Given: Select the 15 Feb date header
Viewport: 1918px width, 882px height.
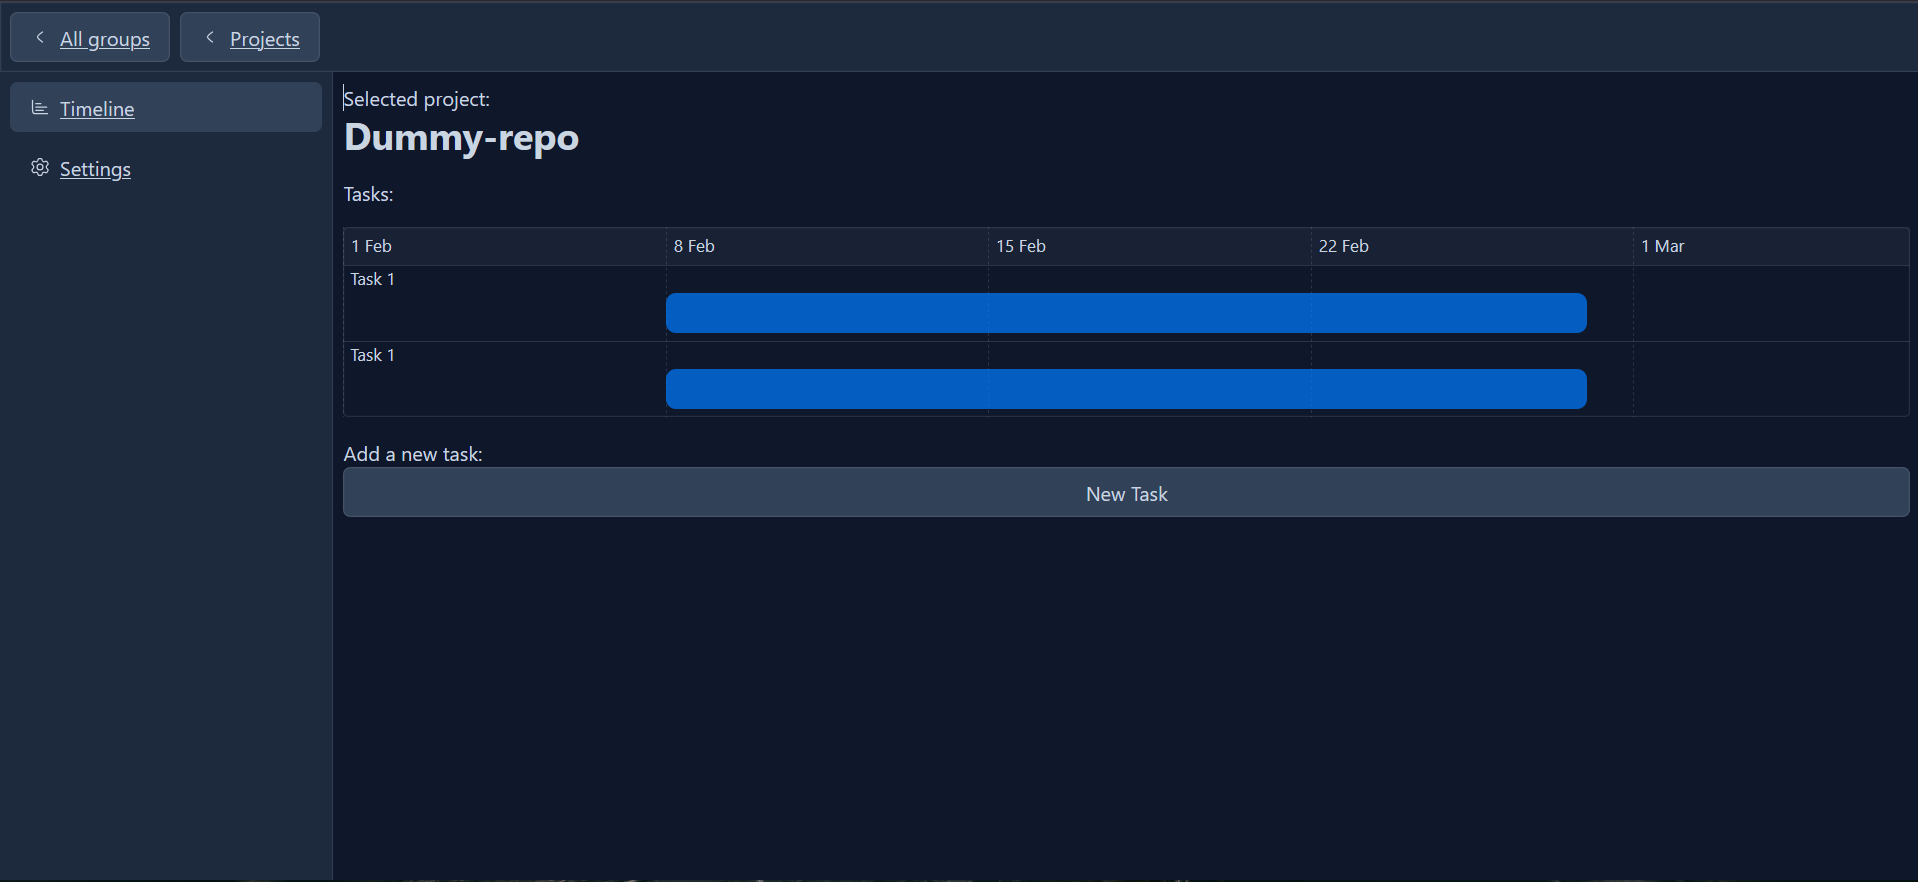Looking at the screenshot, I should tap(1020, 245).
